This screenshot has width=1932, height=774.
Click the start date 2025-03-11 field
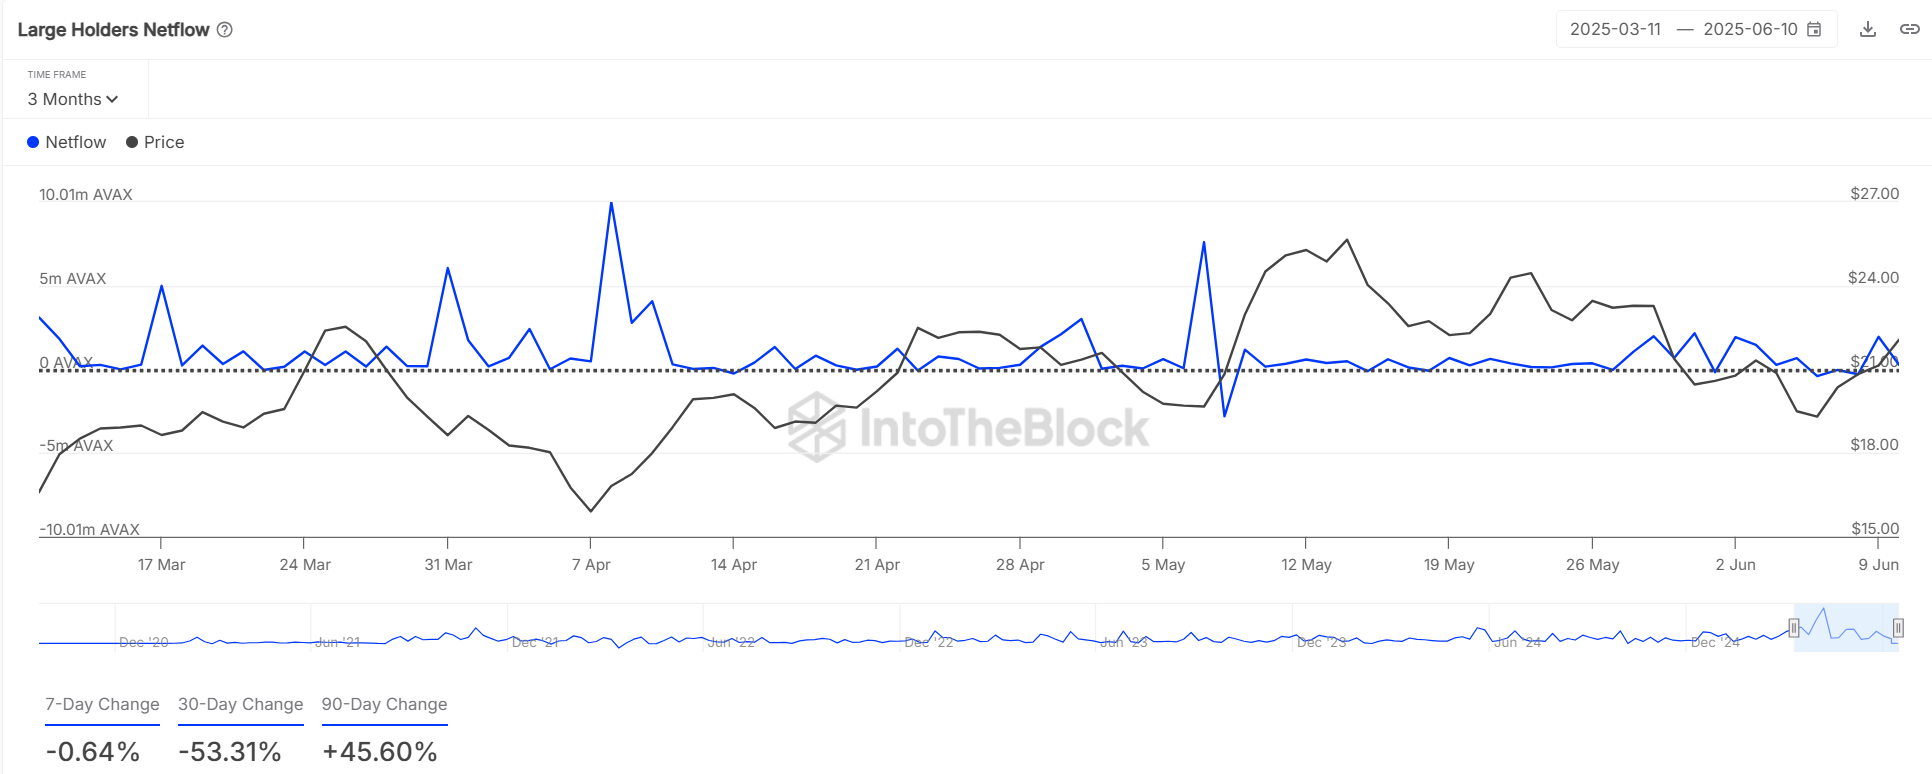(1615, 29)
